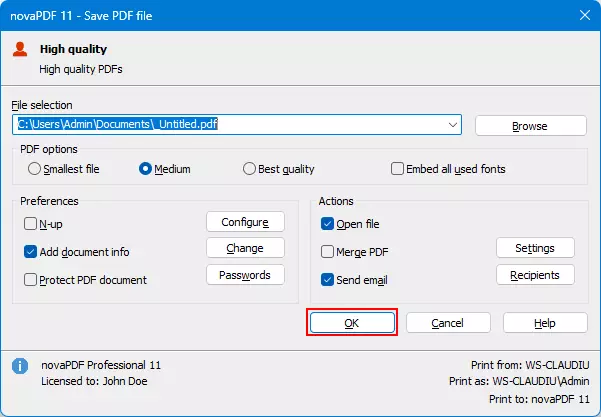601x417 pixels.
Task: Uncheck Add document info
Action: pyautogui.click(x=30, y=252)
